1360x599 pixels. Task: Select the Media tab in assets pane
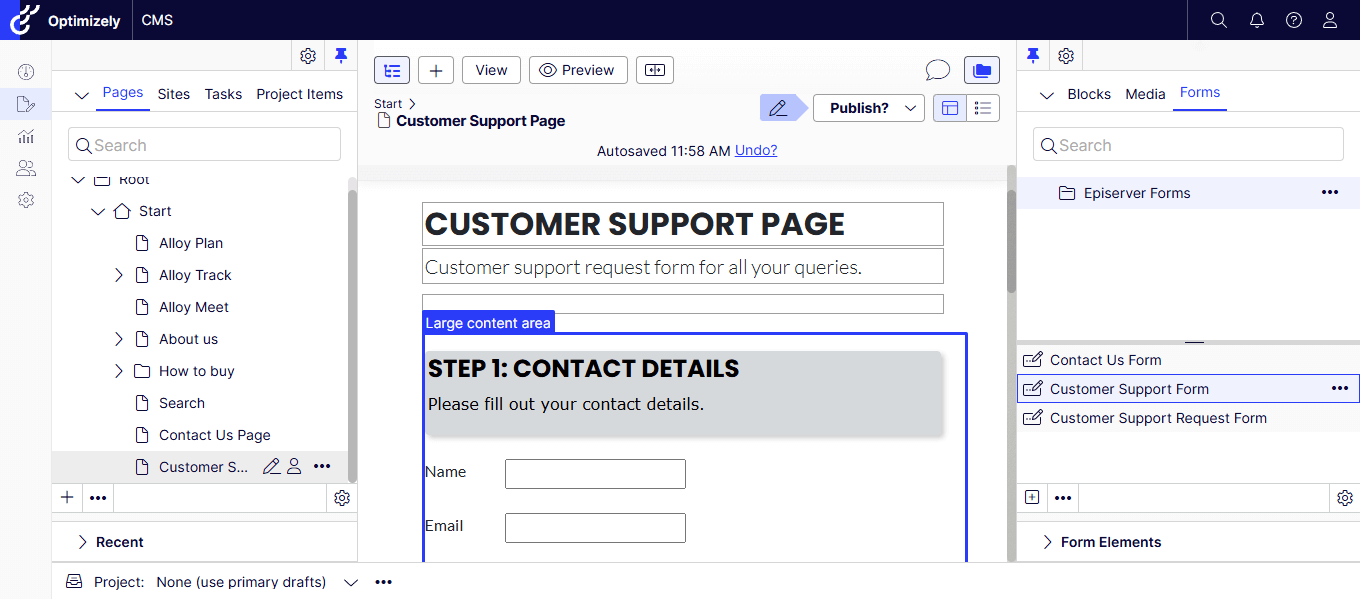(1145, 94)
